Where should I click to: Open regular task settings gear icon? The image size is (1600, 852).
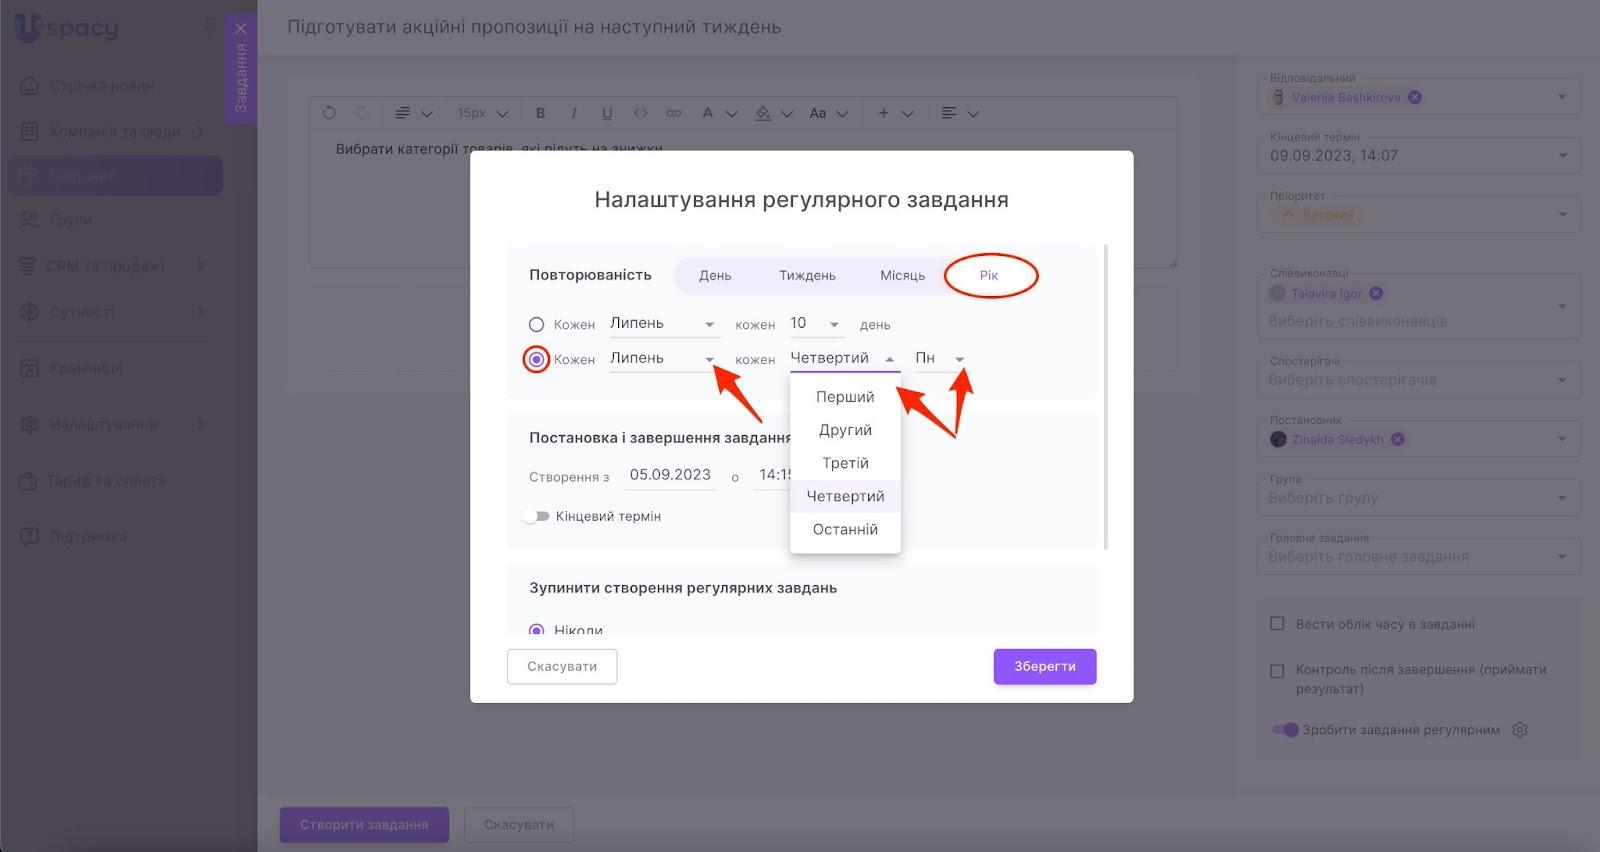(x=1520, y=730)
